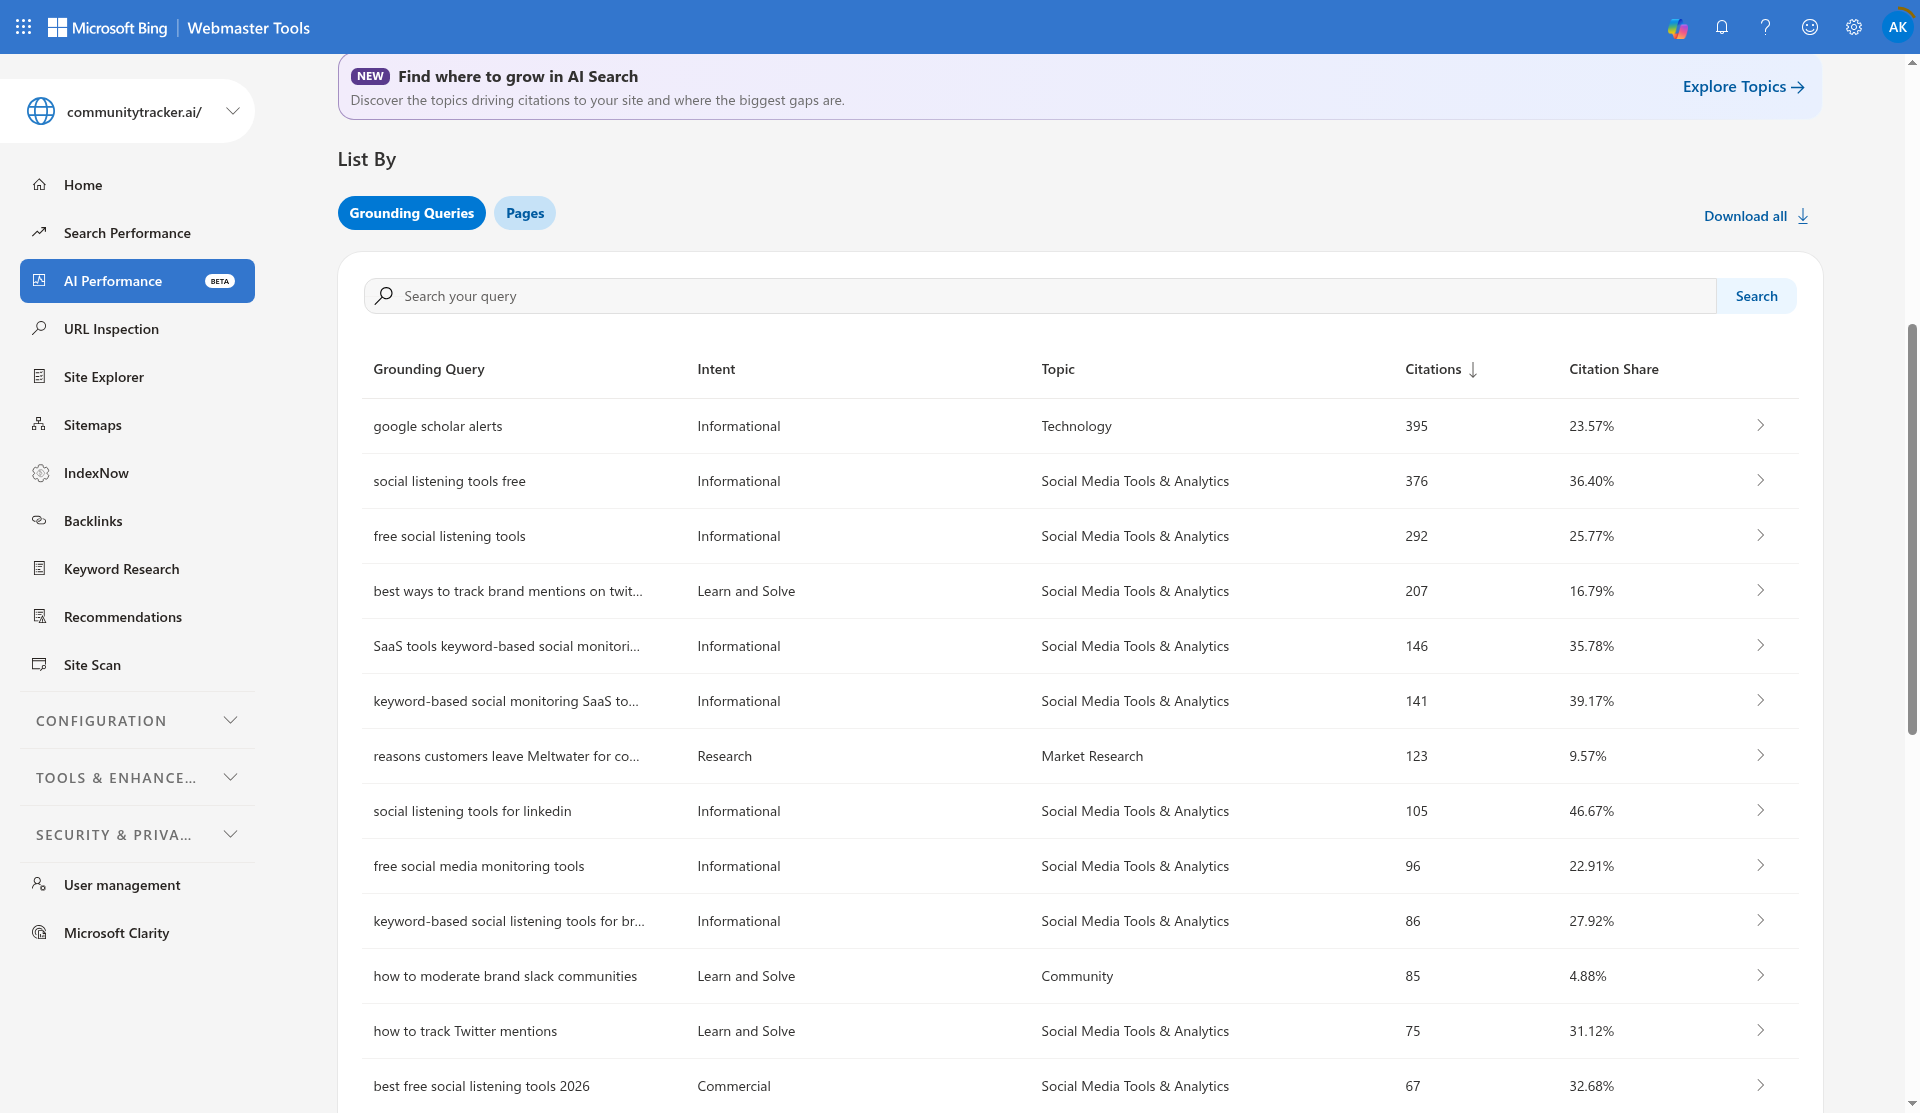This screenshot has width=1920, height=1113.
Task: Sort by the Citations column header
Action: coord(1441,369)
